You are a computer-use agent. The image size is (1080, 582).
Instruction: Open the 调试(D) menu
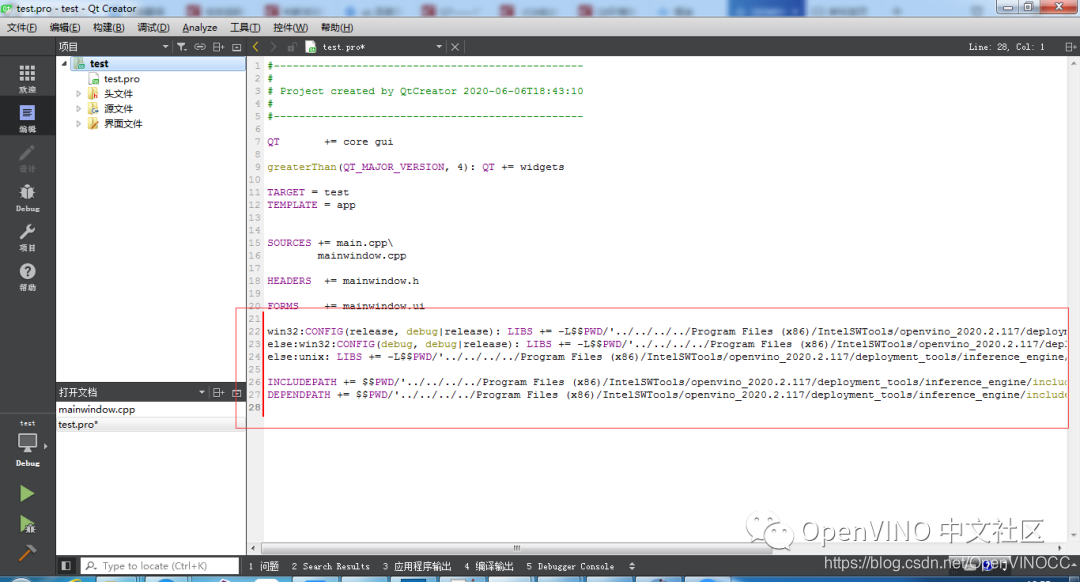pos(153,28)
